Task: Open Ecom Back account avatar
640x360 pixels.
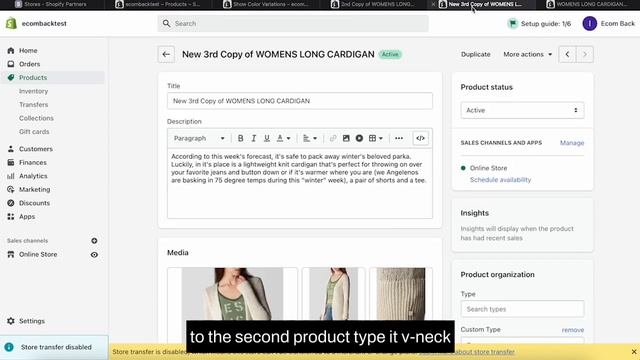Action: pyautogui.click(x=589, y=24)
